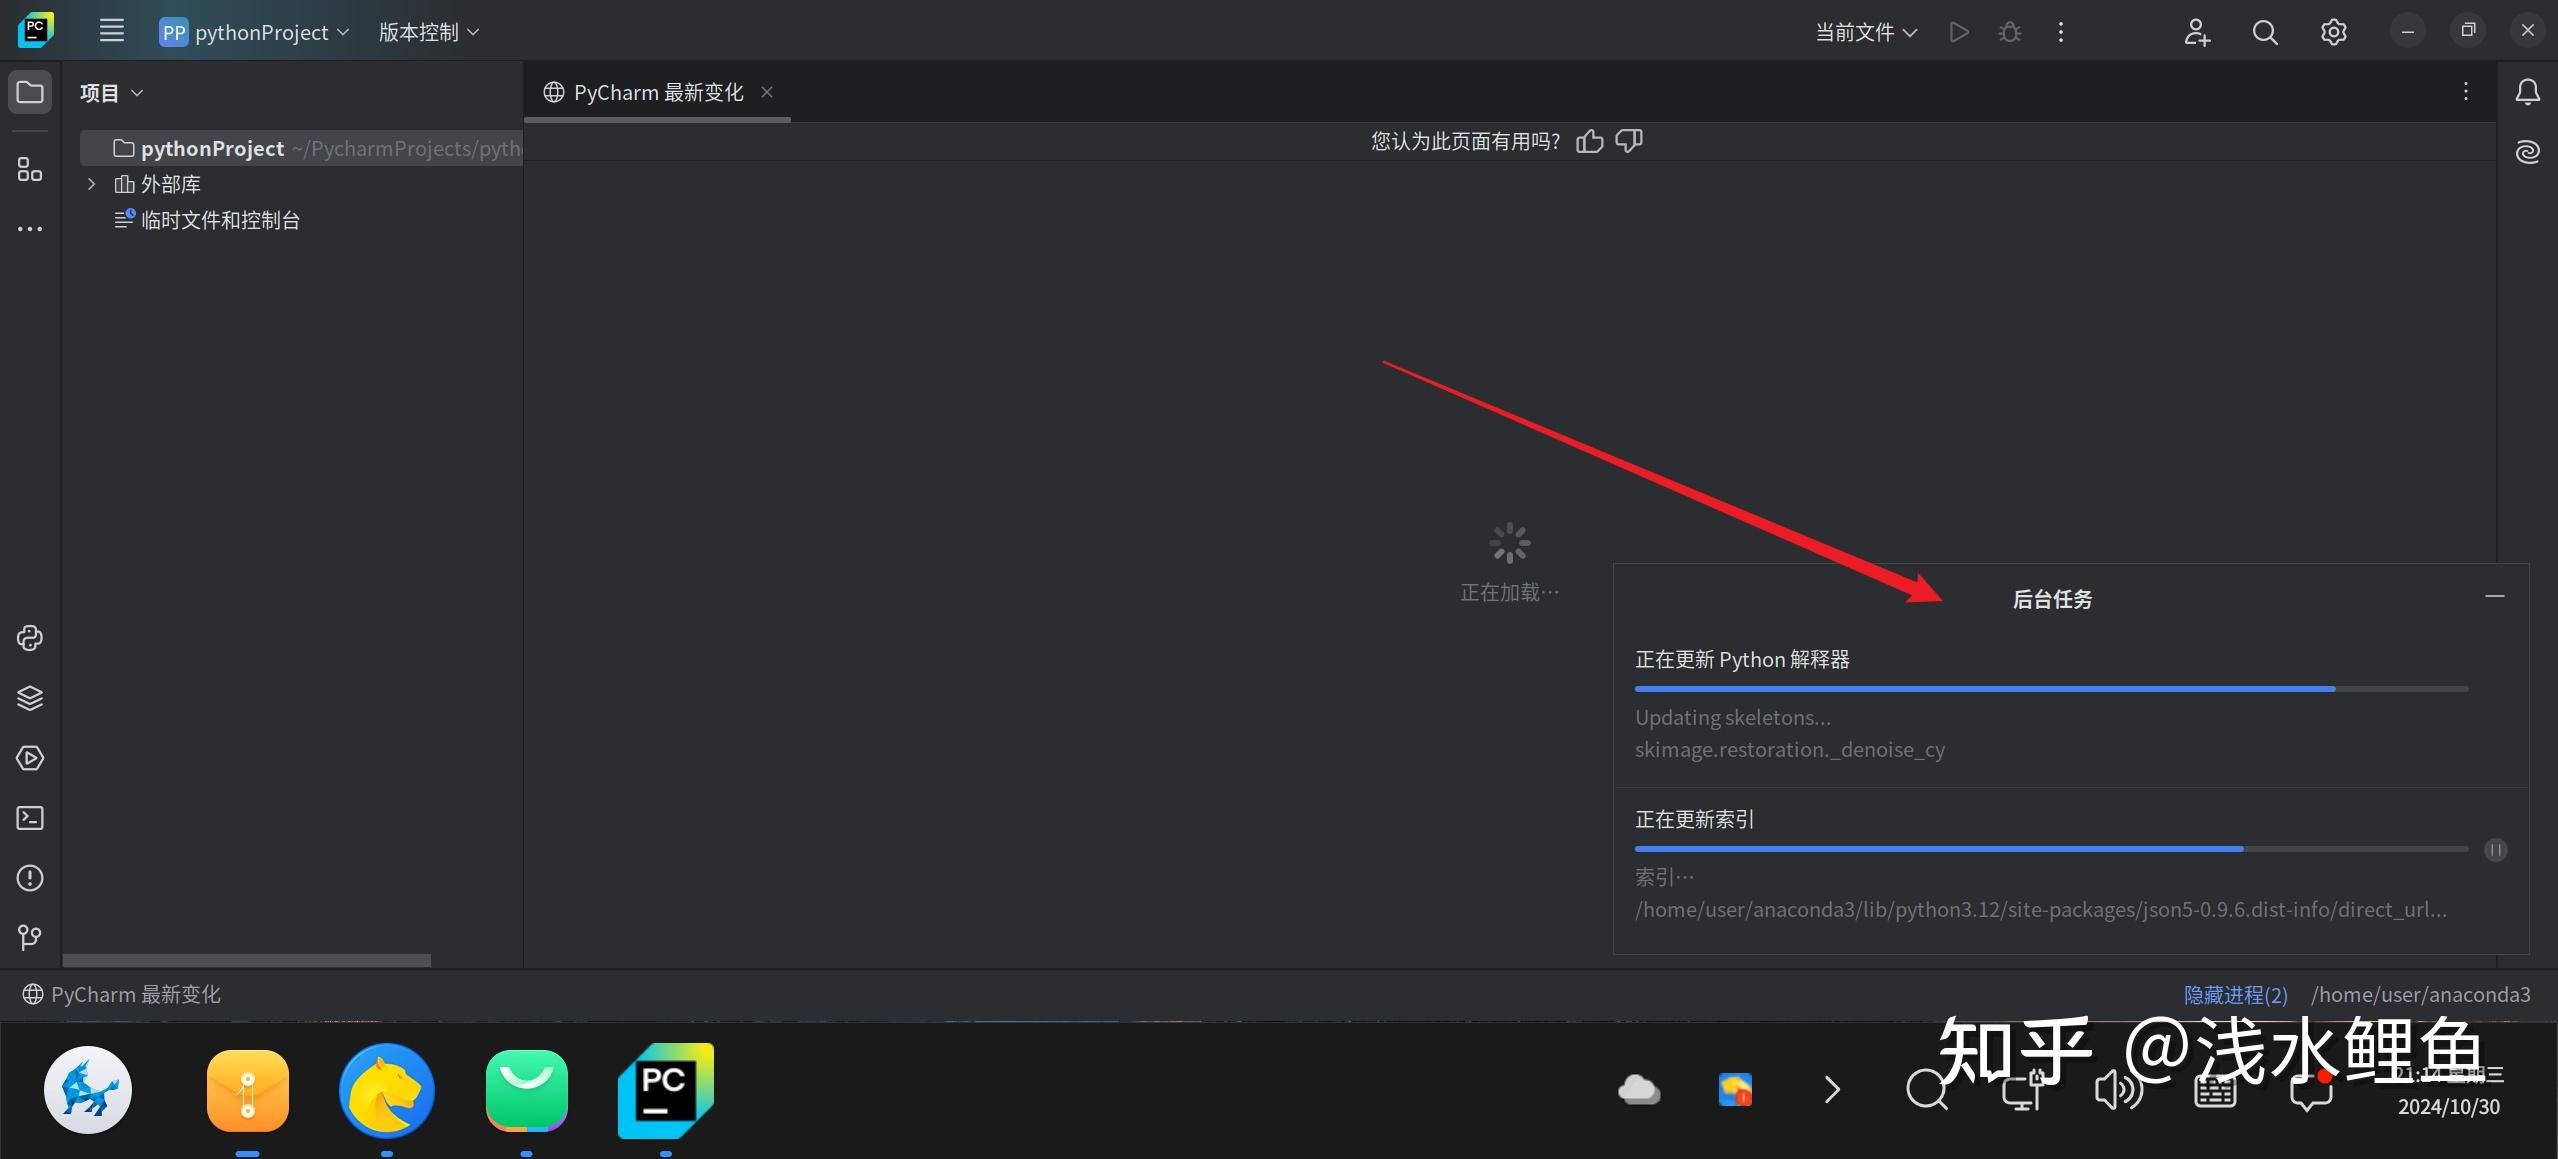Click the 隐藏进程(2) link
The width and height of the screenshot is (2558, 1159).
(x=2235, y=994)
